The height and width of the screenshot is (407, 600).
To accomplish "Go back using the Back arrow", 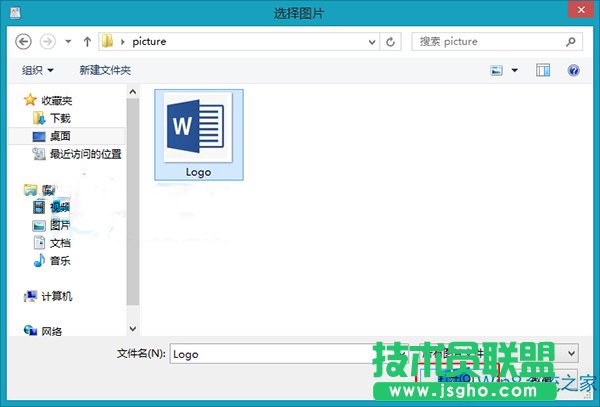I will [23, 41].
